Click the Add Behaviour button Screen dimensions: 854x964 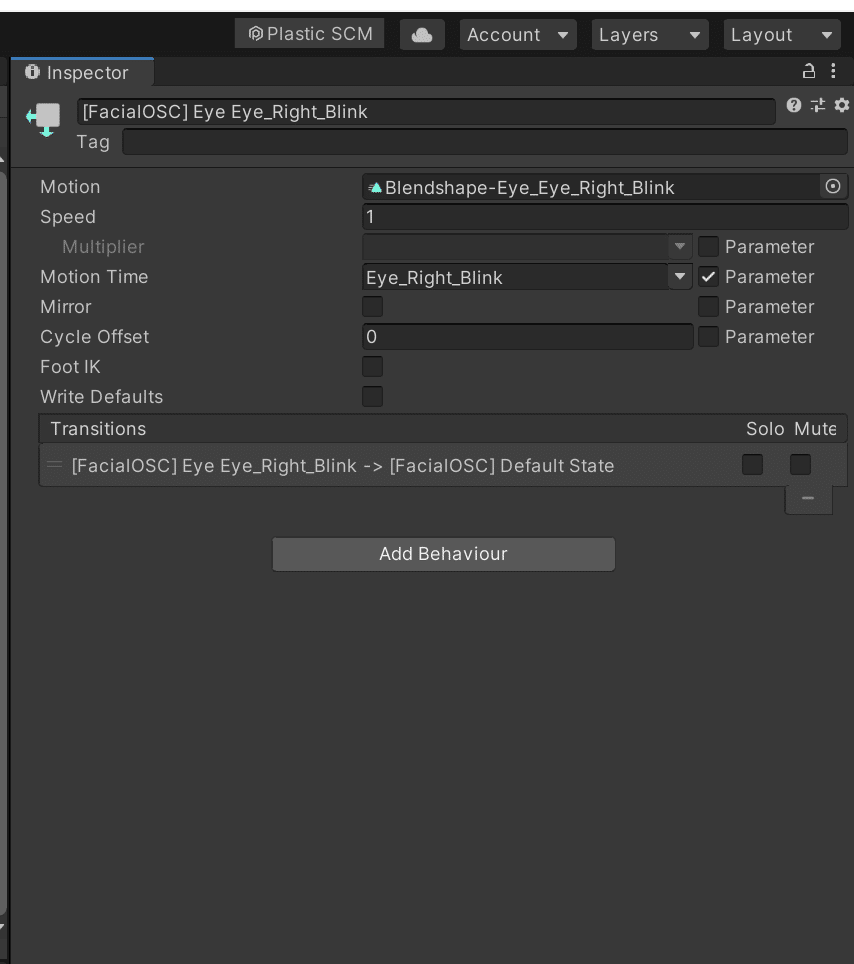click(x=443, y=554)
